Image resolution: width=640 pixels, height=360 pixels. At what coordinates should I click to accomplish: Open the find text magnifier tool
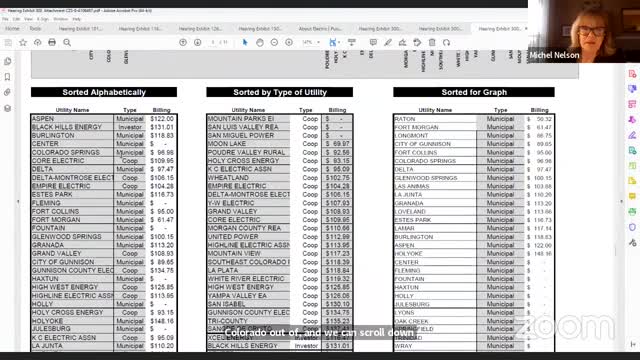click(67, 42)
